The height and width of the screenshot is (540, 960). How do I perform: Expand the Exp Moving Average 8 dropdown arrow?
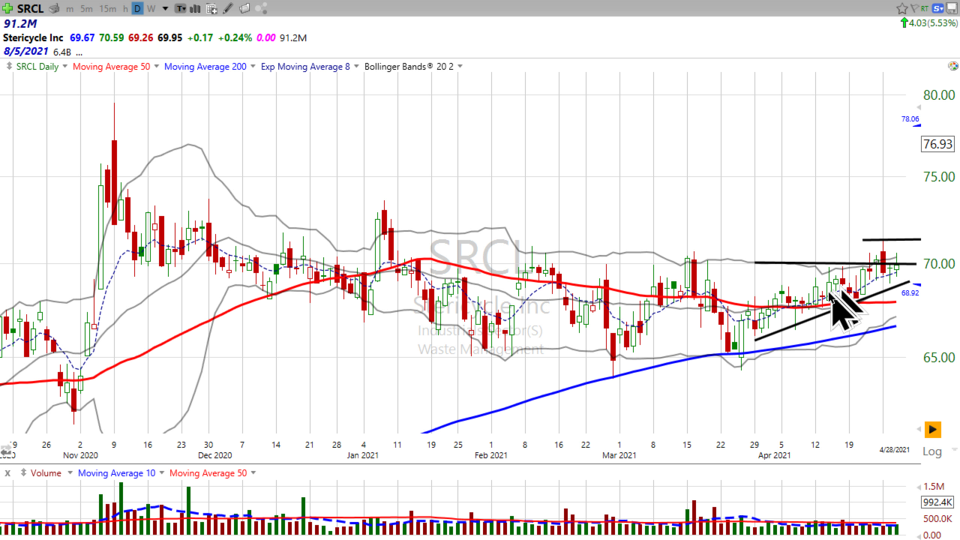click(356, 66)
